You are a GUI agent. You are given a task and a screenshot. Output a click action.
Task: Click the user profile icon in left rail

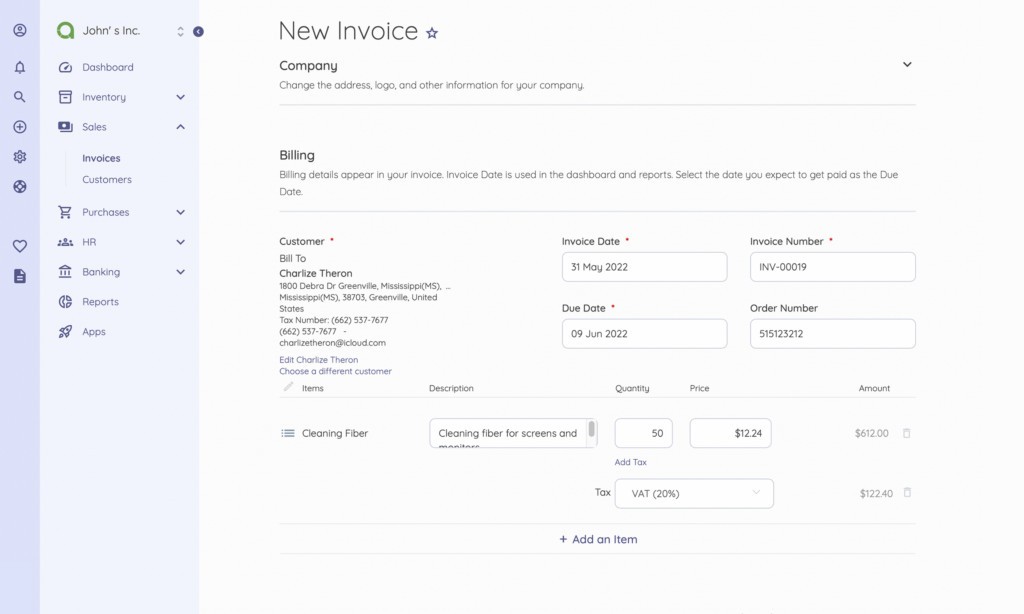(20, 30)
